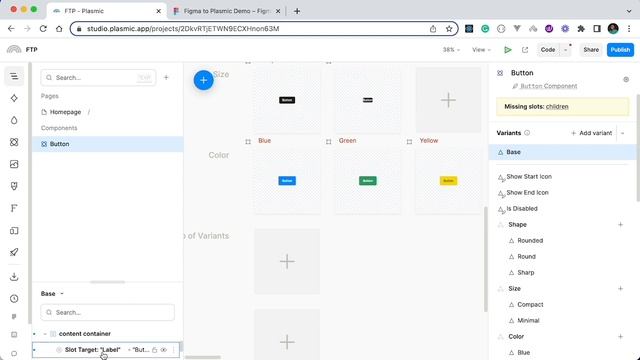Screen dimensions: 640x360
Task: Open the import download icon in sidebar
Action: (x=14, y=277)
